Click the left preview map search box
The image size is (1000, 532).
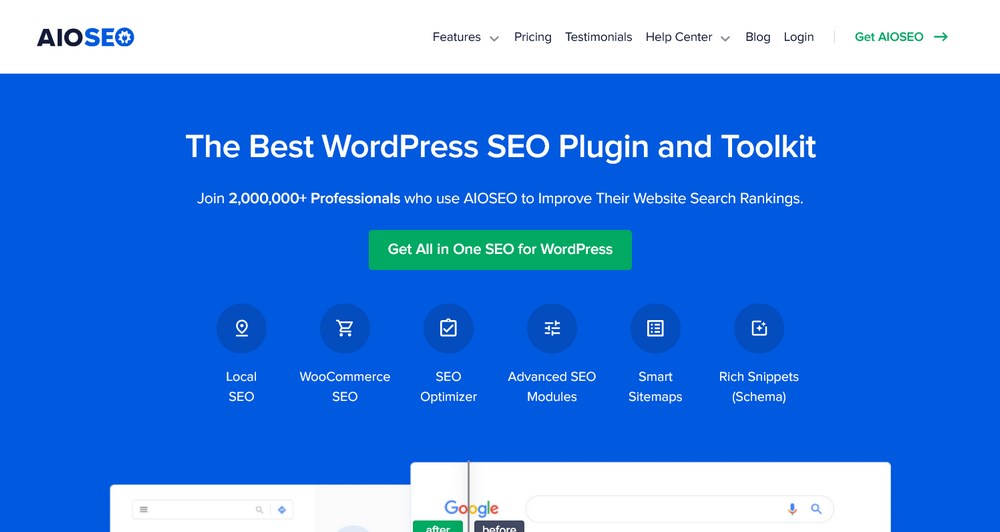[x=212, y=510]
